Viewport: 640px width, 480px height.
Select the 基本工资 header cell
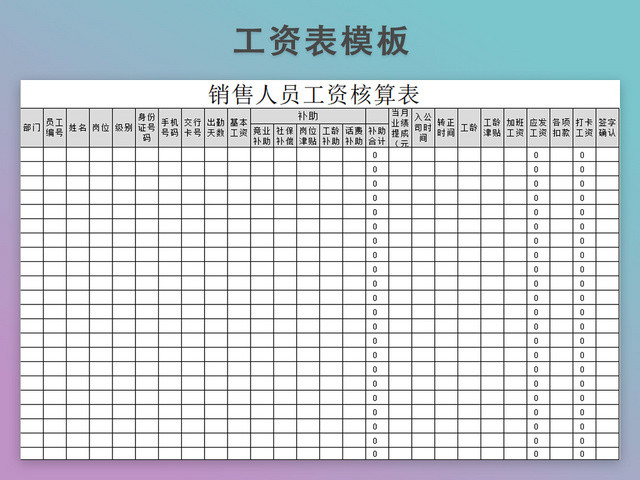tap(239, 128)
